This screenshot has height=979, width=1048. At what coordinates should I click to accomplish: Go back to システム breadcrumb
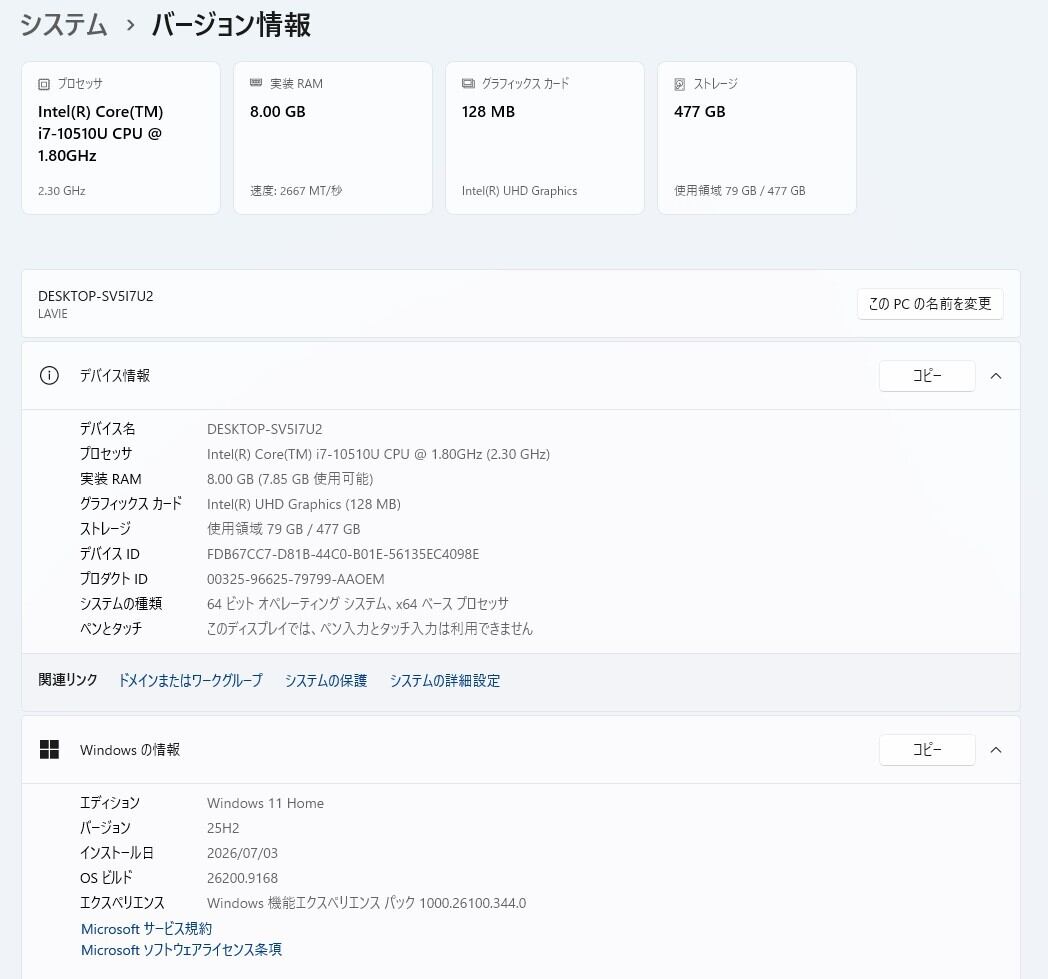tap(63, 25)
